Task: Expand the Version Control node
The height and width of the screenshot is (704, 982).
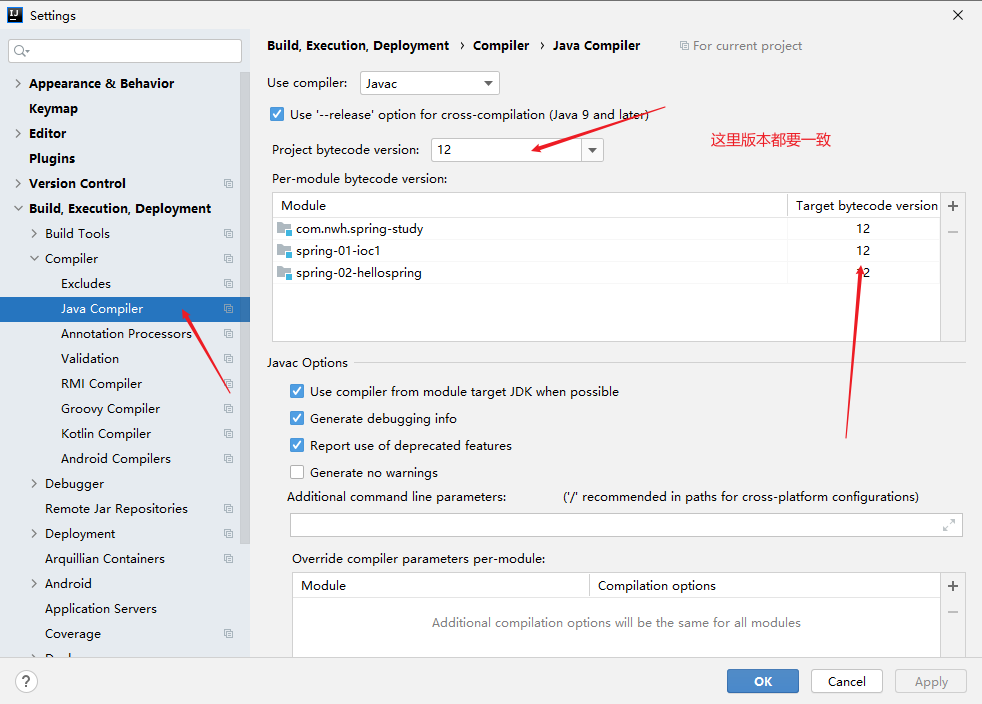Action: (x=18, y=184)
